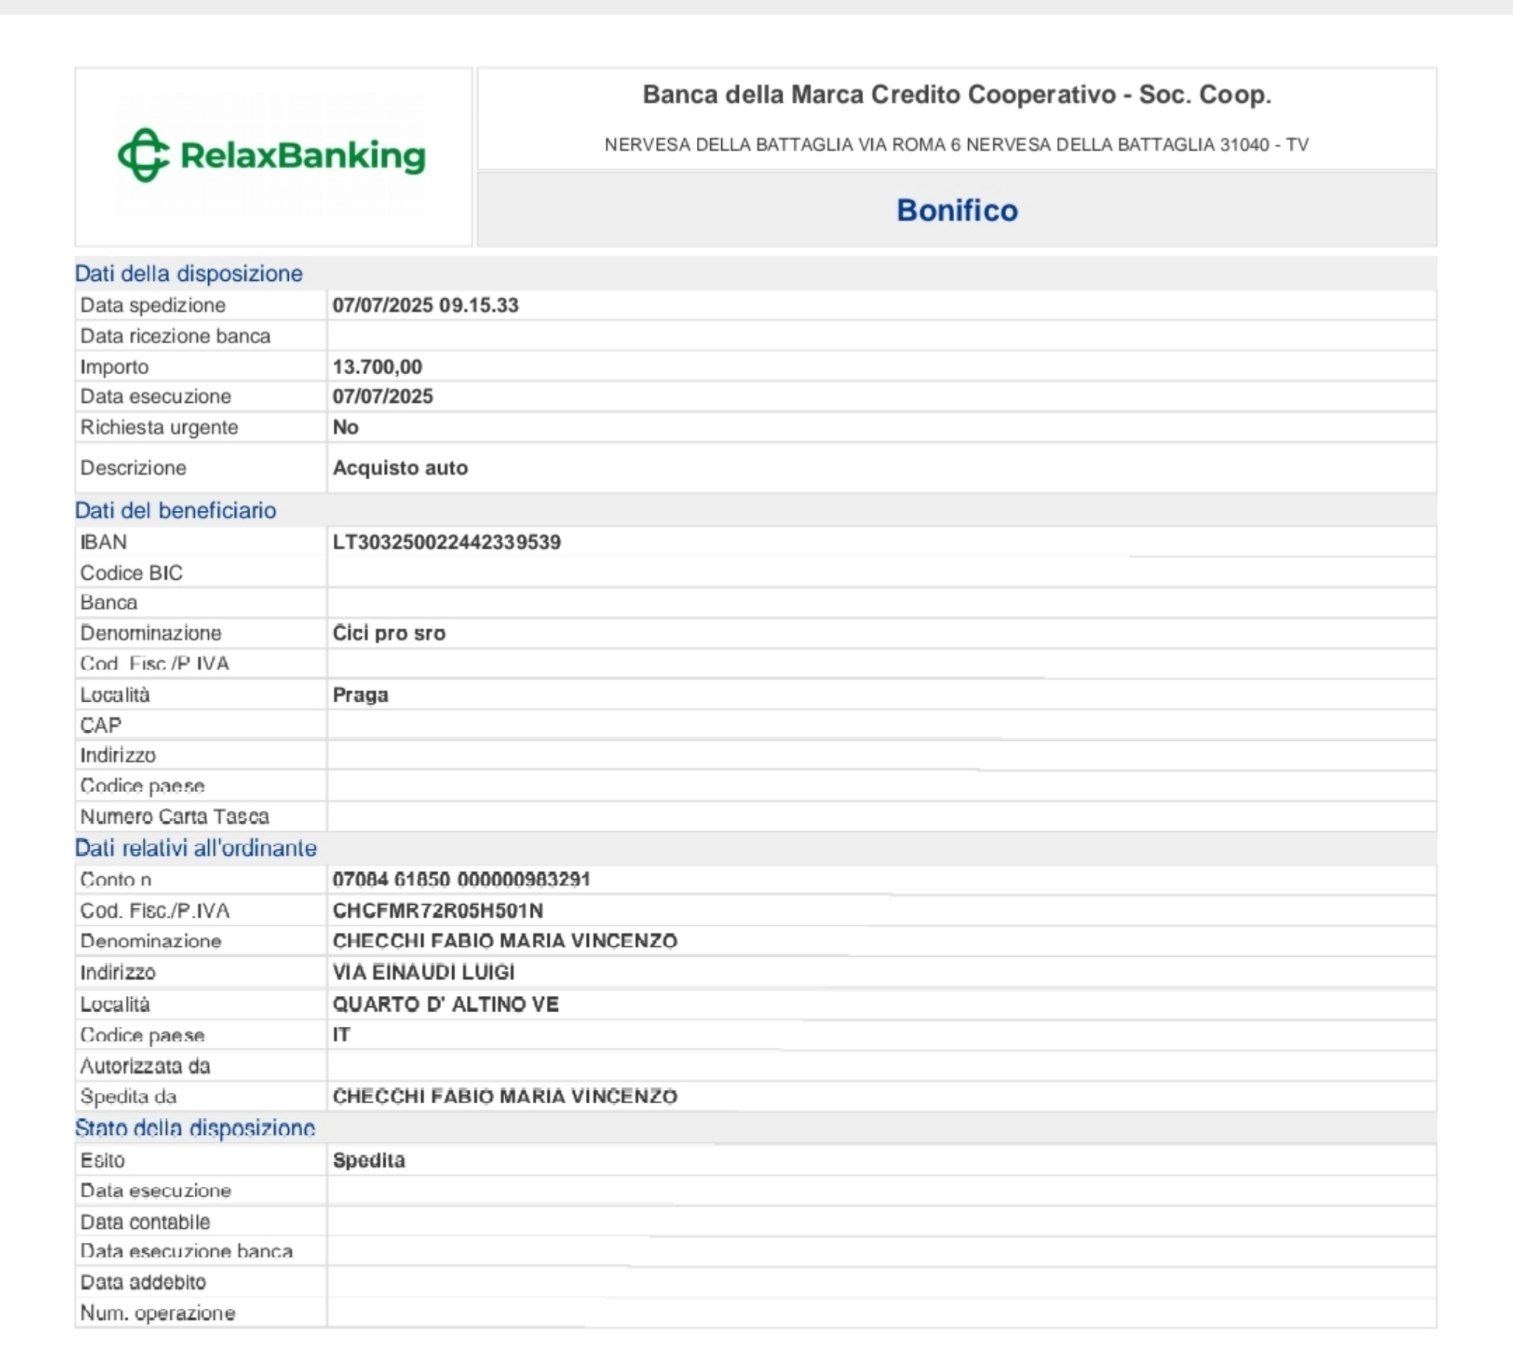Select the Richiesta urgente value No
The image size is (1513, 1364).
(x=345, y=427)
